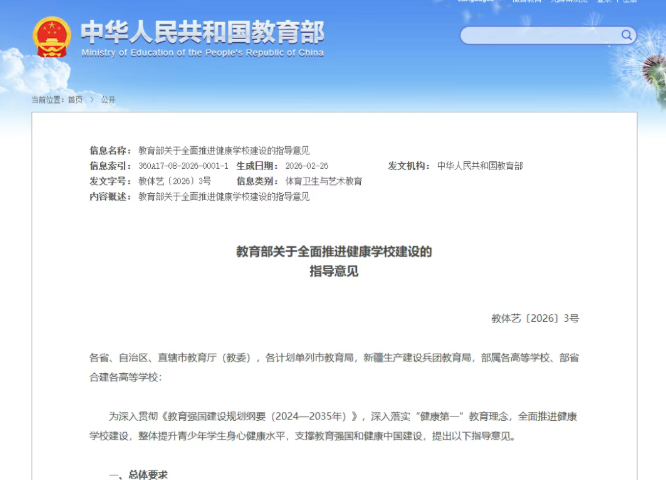Click the breadcrumb arrow separator after 首页
The height and width of the screenshot is (480, 666).
click(x=91, y=100)
